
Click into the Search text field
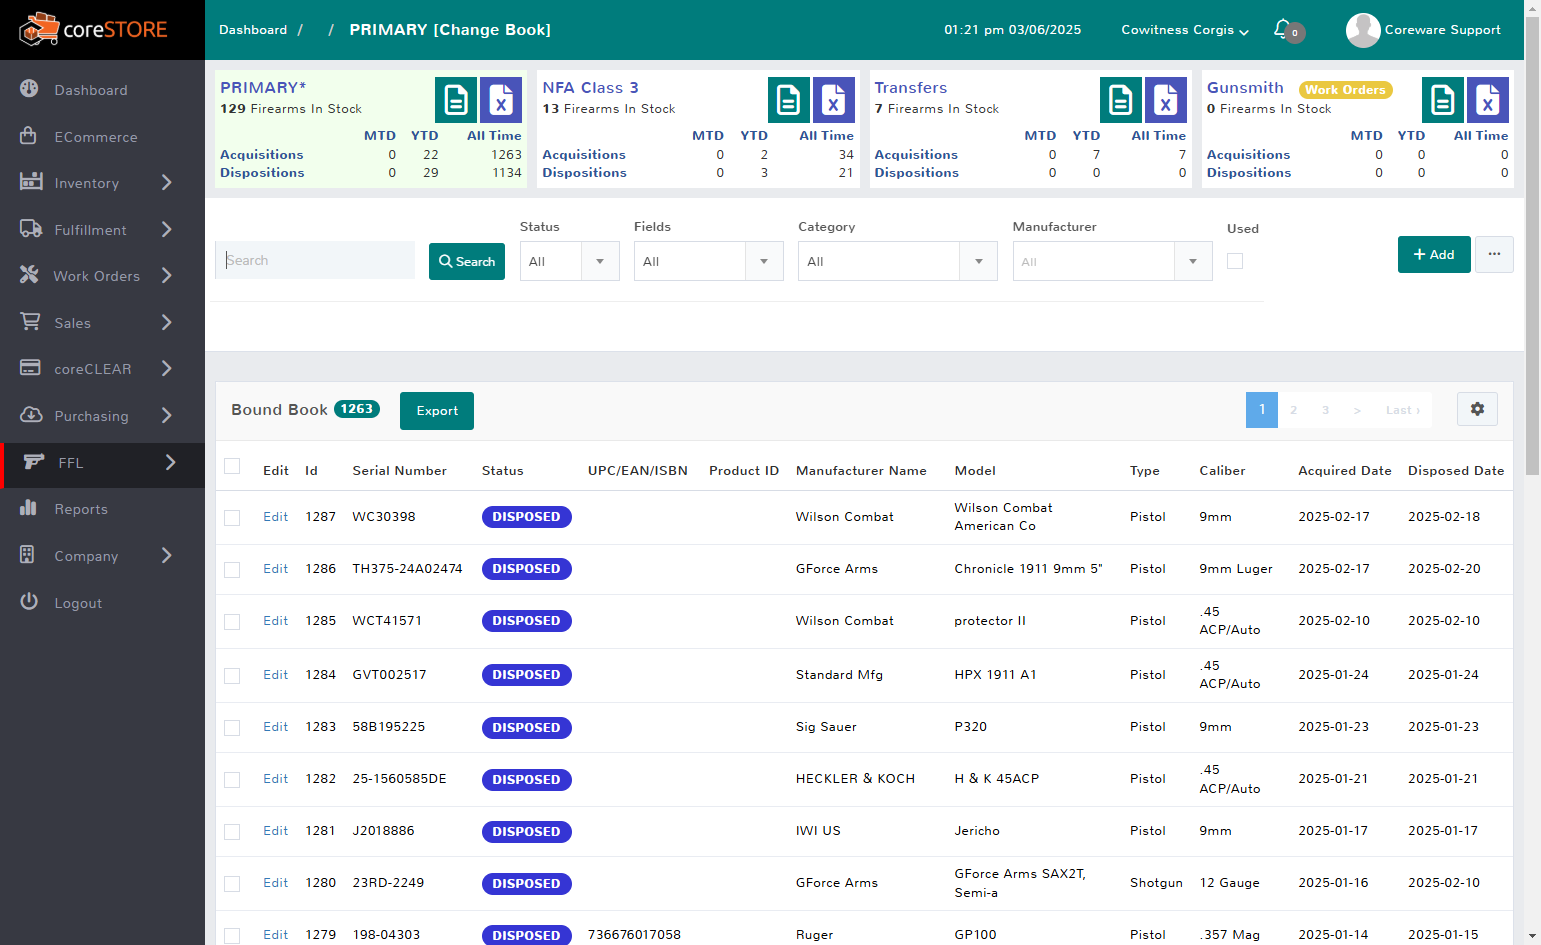pyautogui.click(x=315, y=260)
